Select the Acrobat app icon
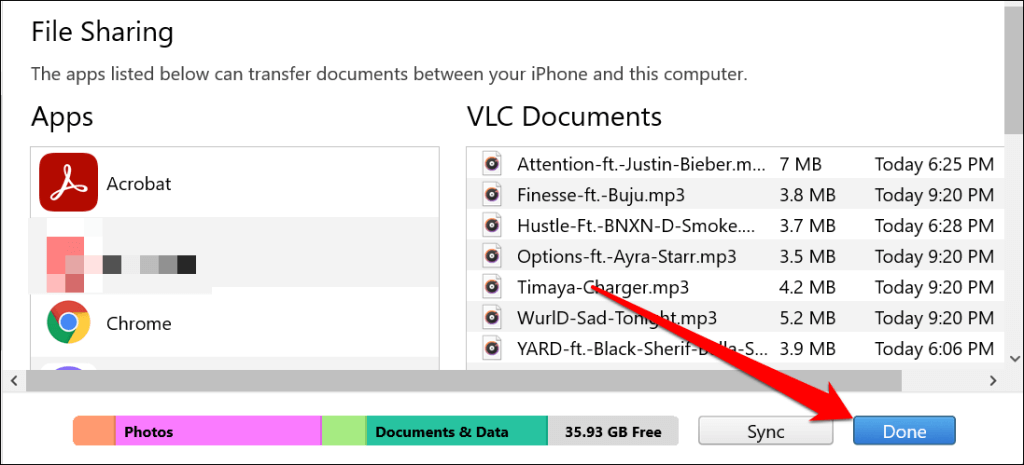 coord(68,182)
